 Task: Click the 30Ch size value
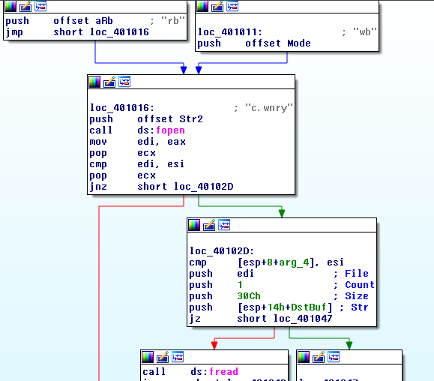pyautogui.click(x=249, y=296)
